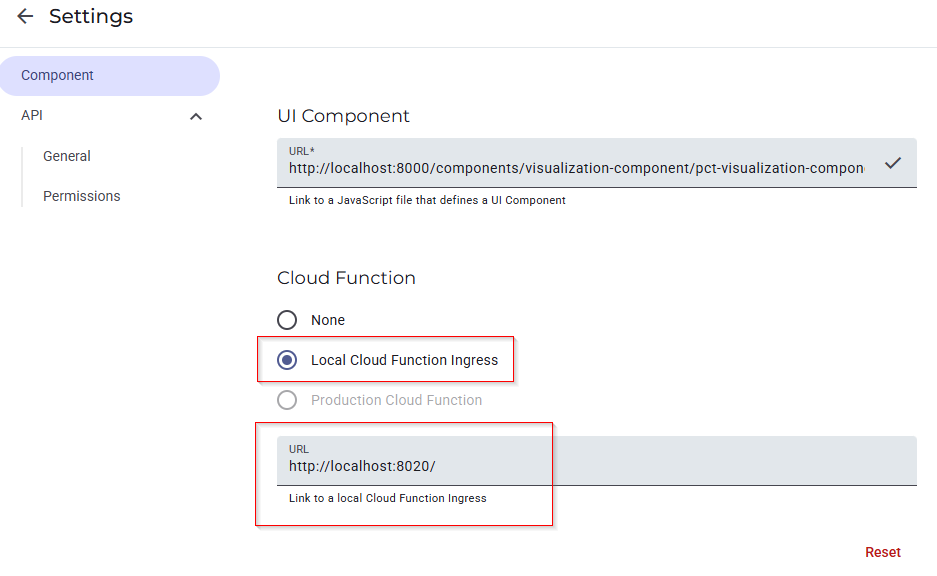Collapse the API section chevron

click(196, 116)
